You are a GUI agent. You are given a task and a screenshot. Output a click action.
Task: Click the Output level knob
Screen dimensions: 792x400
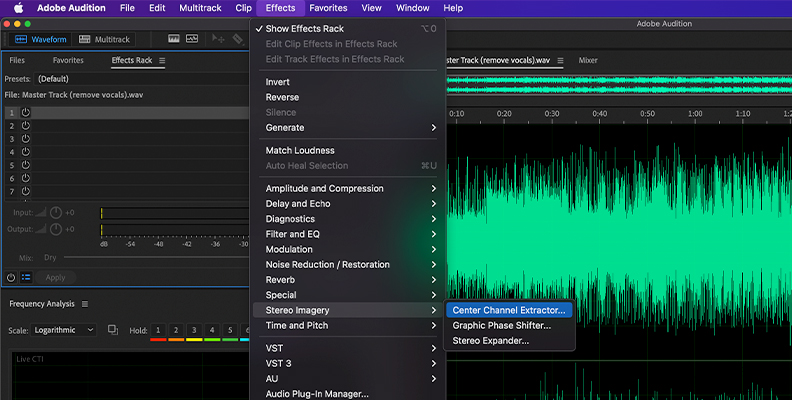click(x=56, y=229)
